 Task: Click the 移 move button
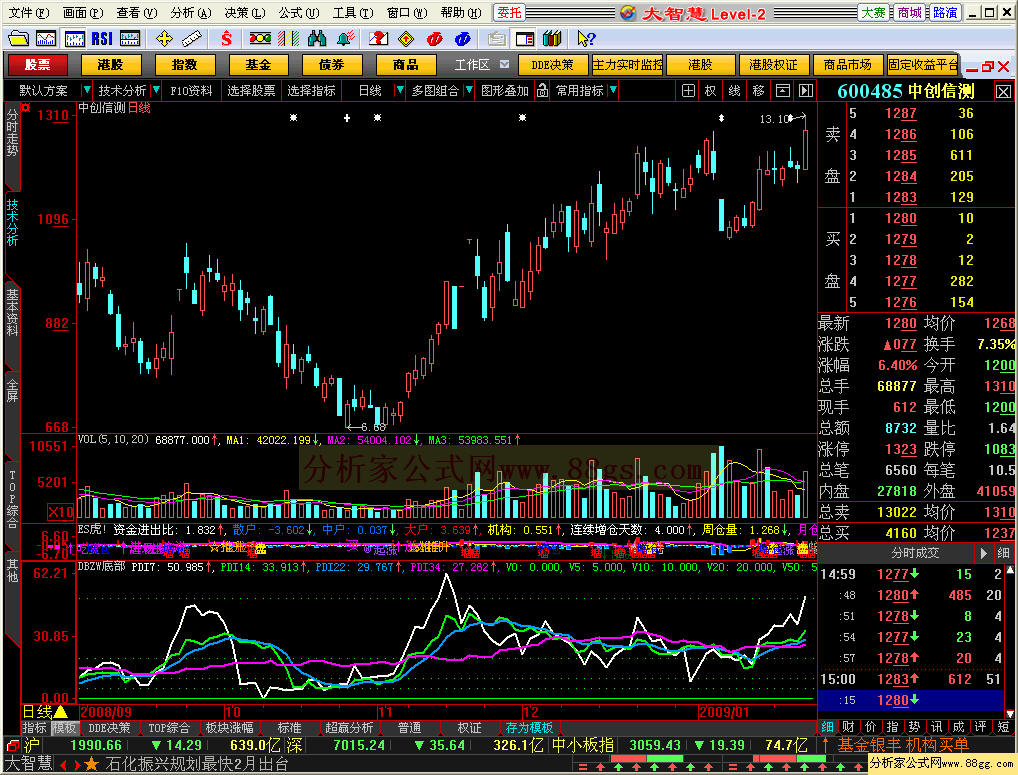(x=758, y=91)
